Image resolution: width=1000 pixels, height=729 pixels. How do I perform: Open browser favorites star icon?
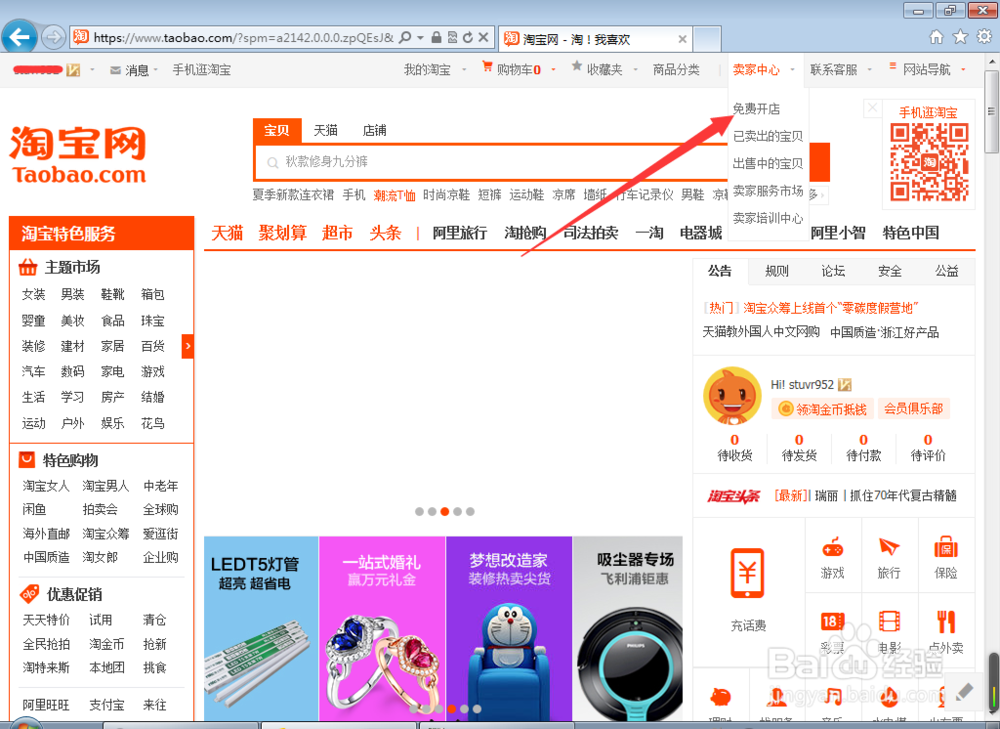pos(960,37)
